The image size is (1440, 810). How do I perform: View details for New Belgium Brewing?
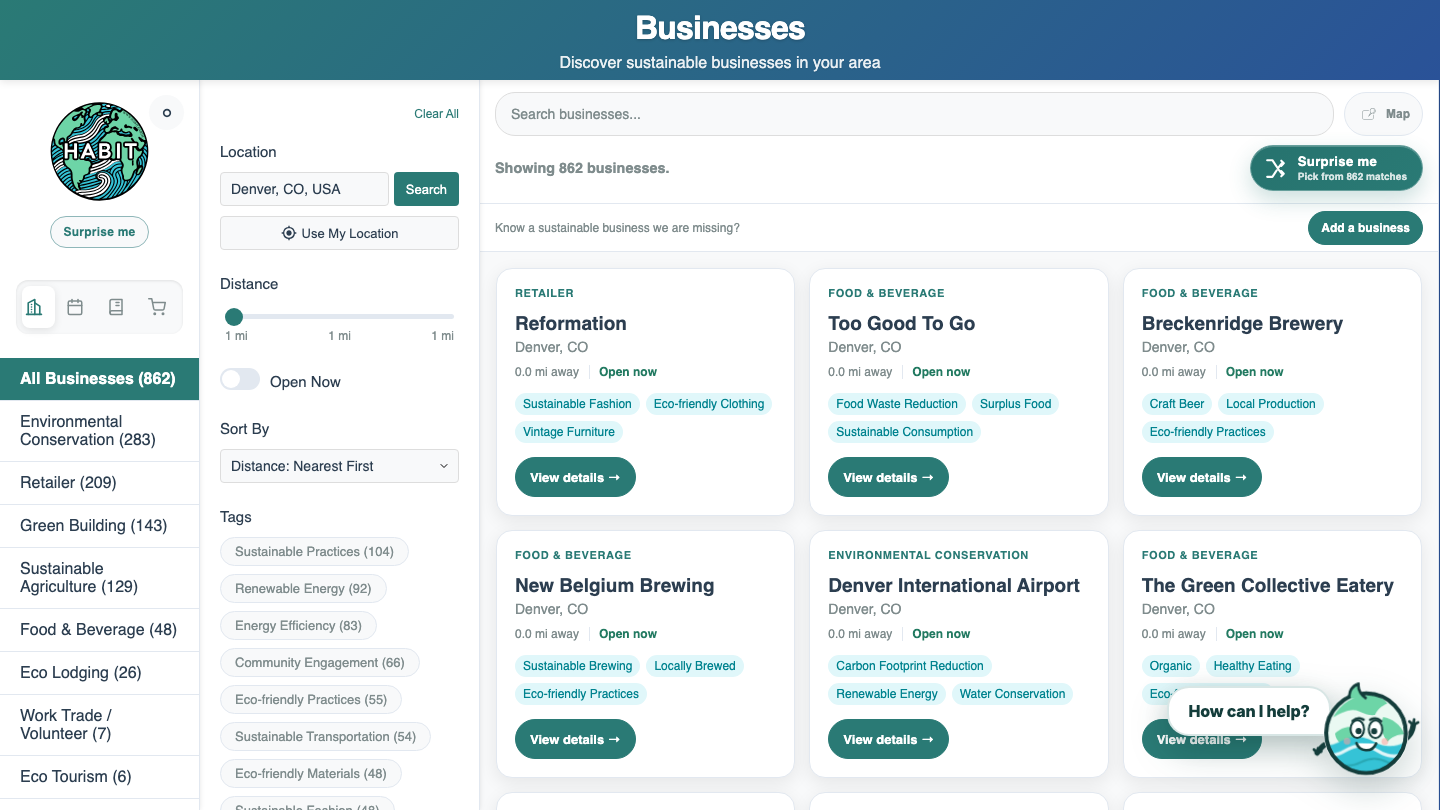(575, 739)
